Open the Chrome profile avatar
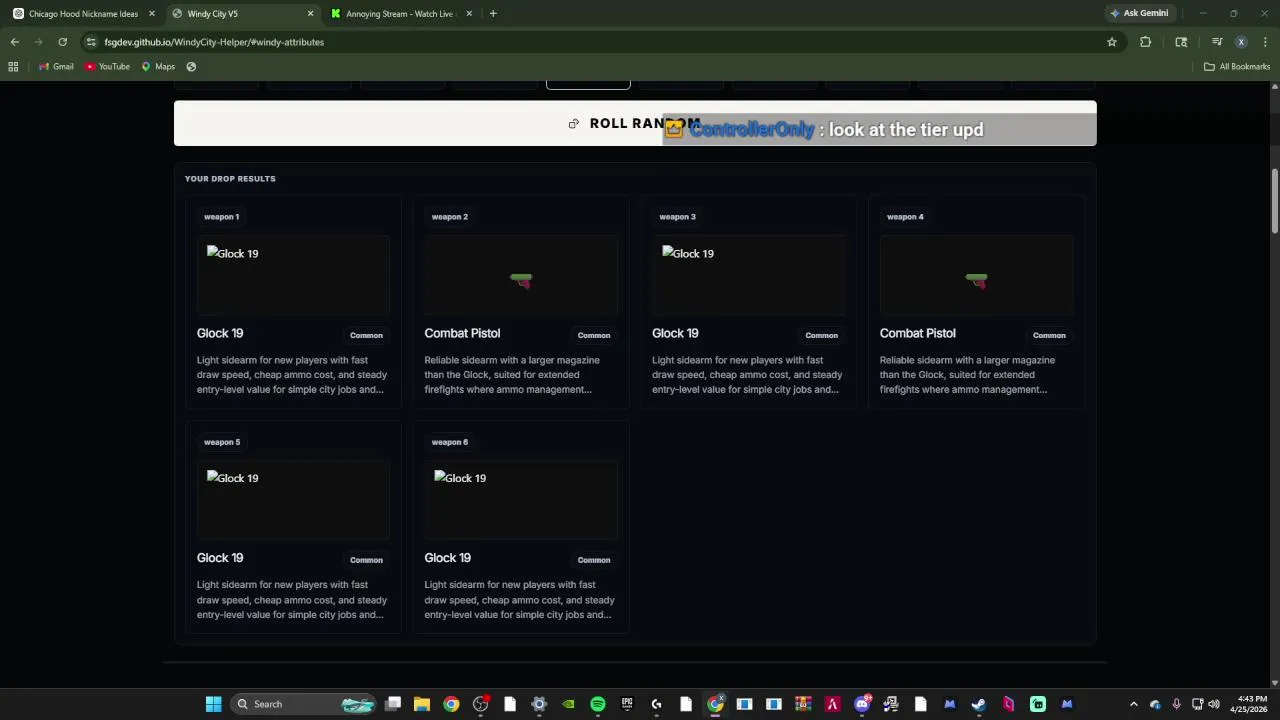 1241,42
